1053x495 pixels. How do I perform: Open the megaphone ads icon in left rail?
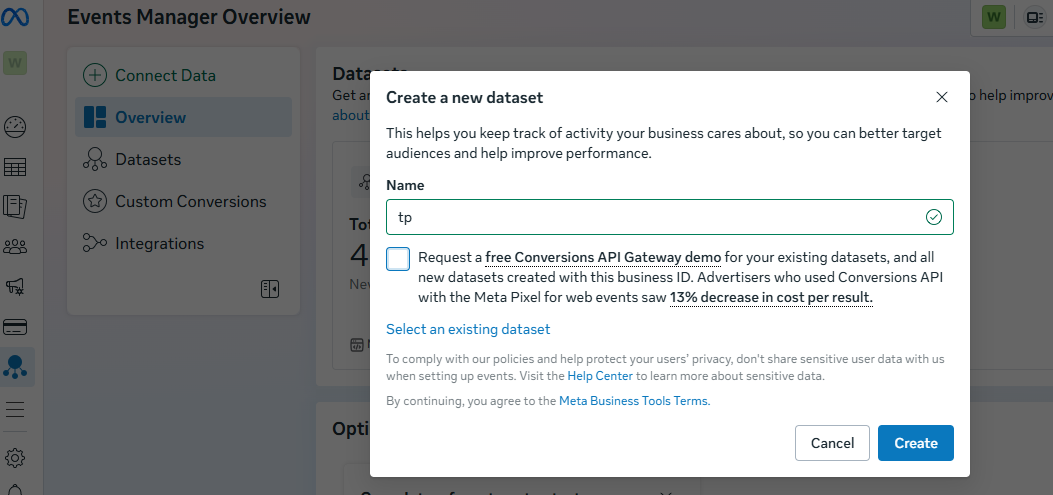click(x=15, y=287)
